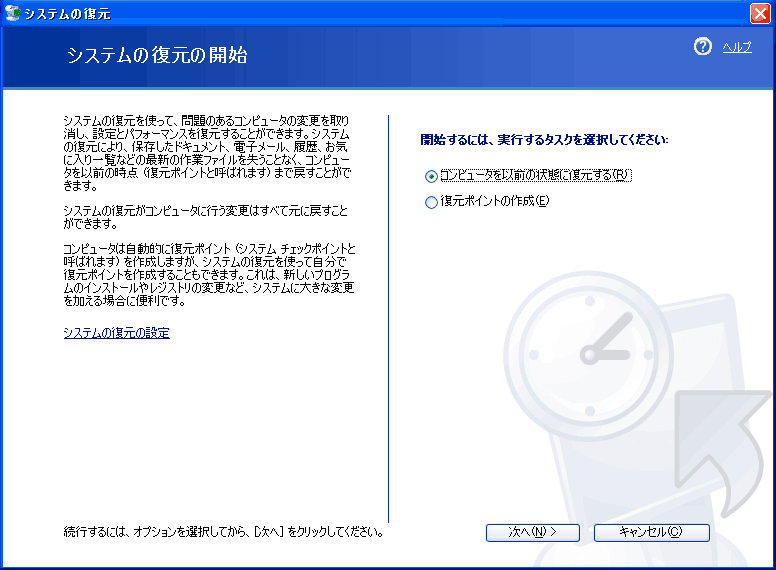The width and height of the screenshot is (776, 570).
Task: Select 復元ポイントの作成 radio button
Action: [x=431, y=202]
